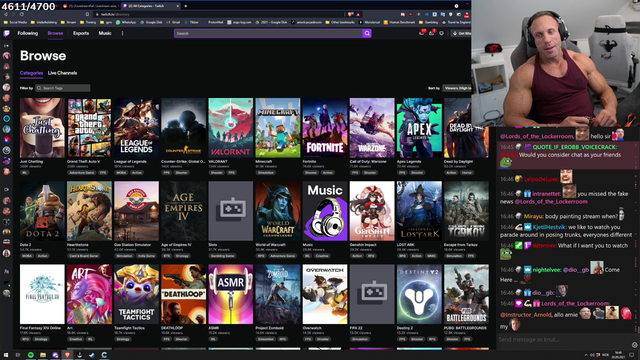Screen dimensions: 640x360
Task: Switch to the Live Channels tab
Action: point(62,73)
